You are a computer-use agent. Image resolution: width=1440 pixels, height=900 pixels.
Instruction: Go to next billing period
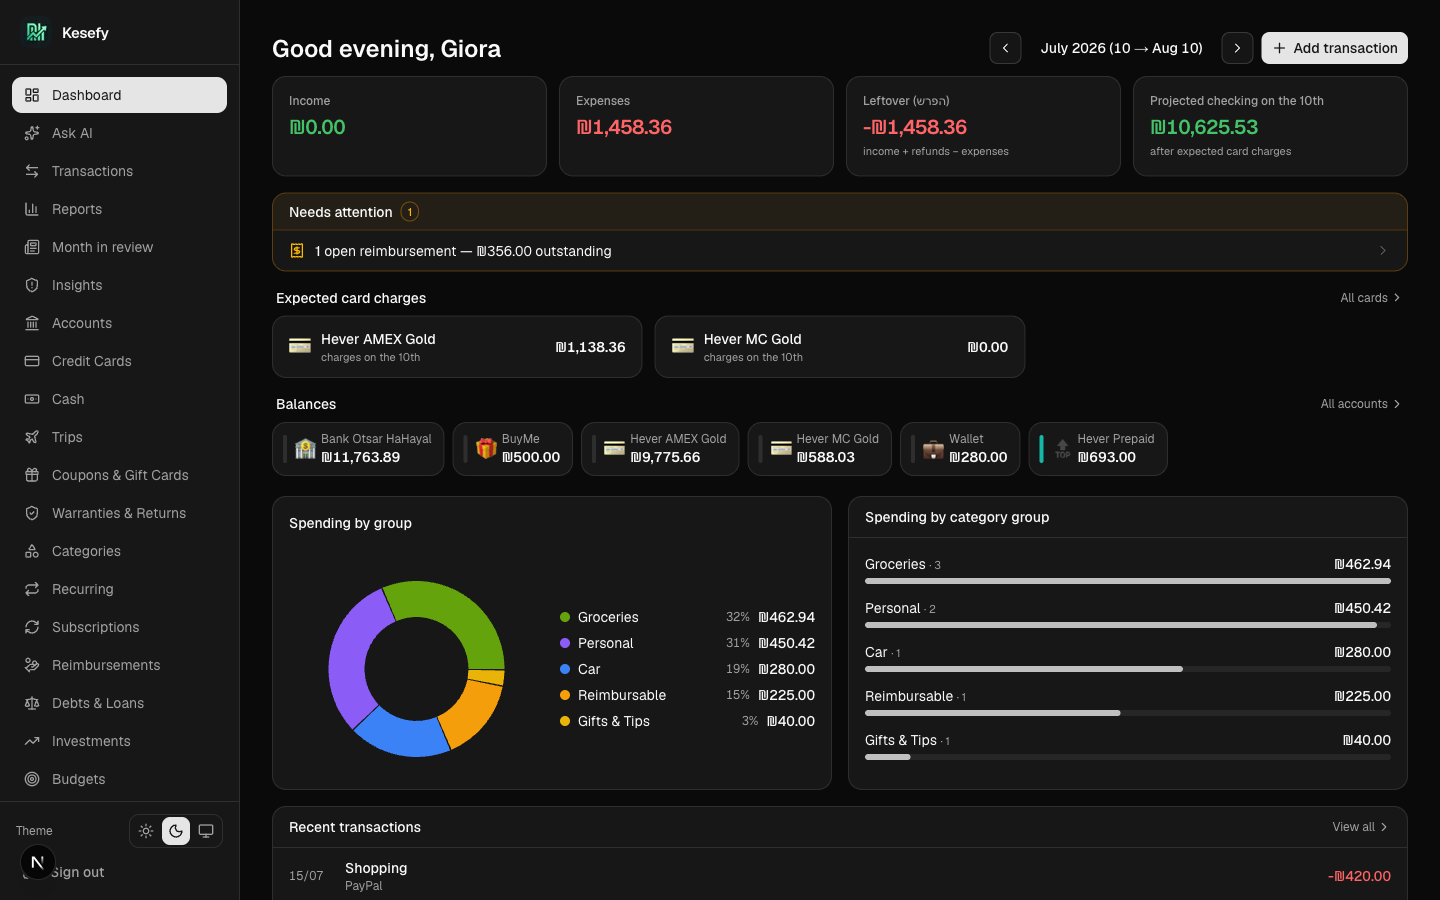tap(1237, 48)
